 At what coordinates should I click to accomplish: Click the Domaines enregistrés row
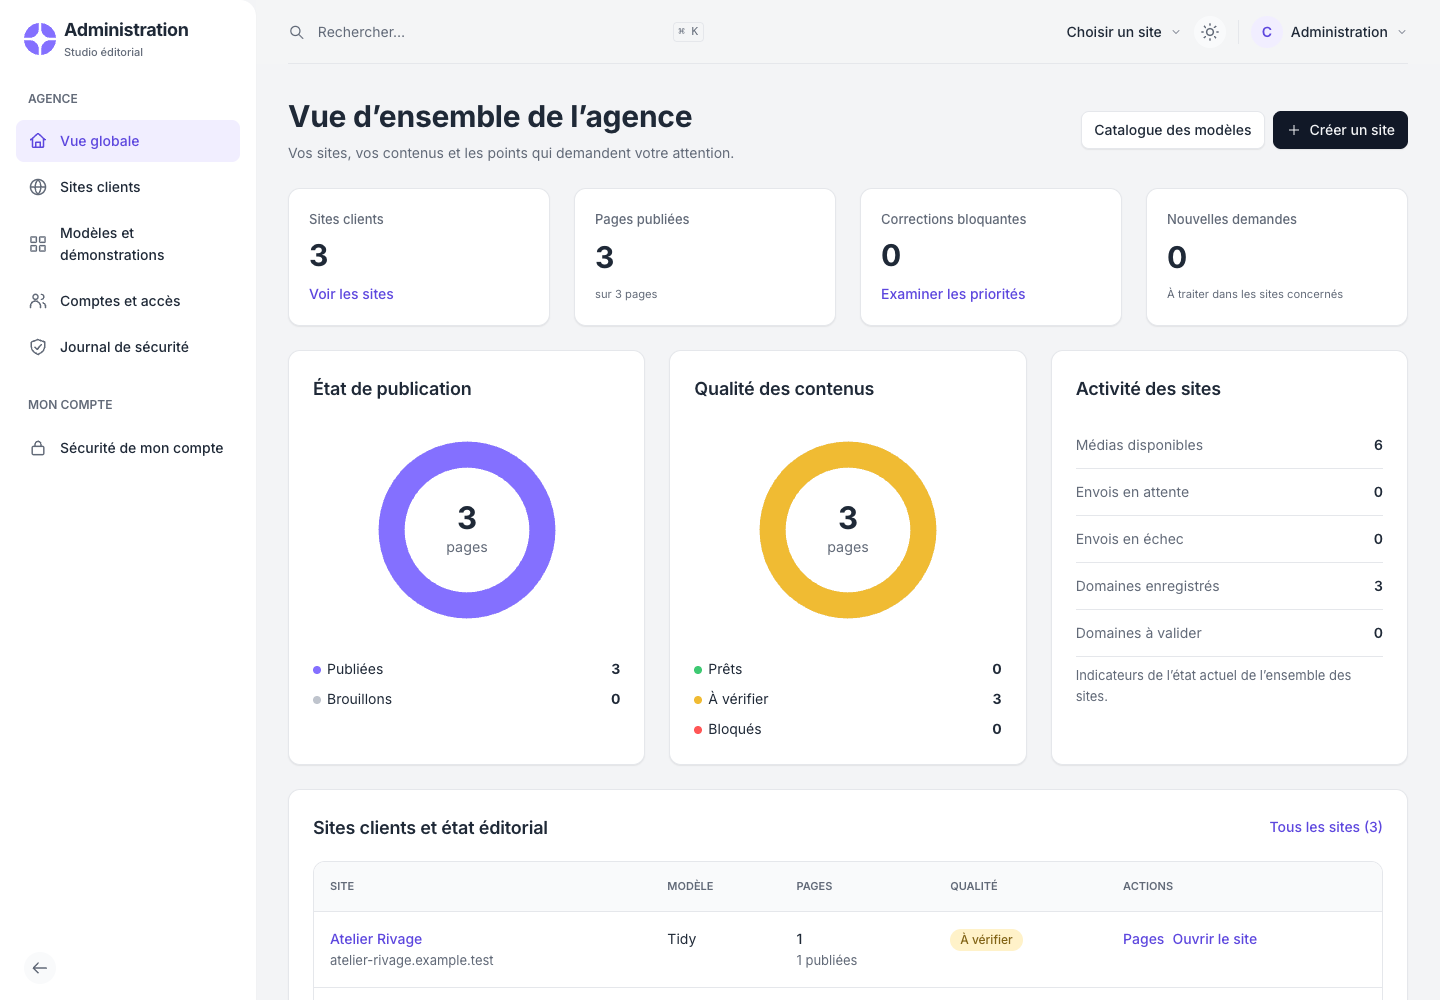[x=1229, y=586]
